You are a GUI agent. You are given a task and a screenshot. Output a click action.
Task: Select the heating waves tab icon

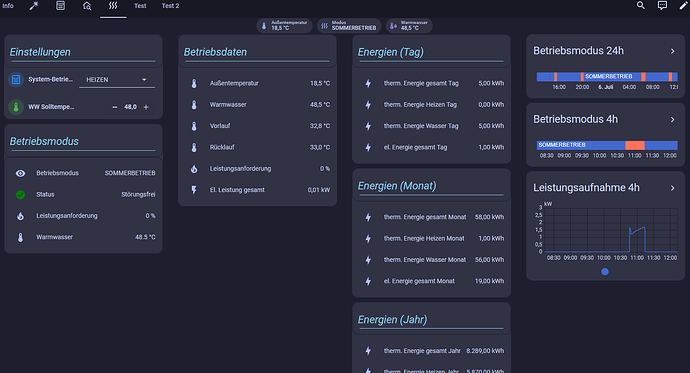click(x=113, y=6)
